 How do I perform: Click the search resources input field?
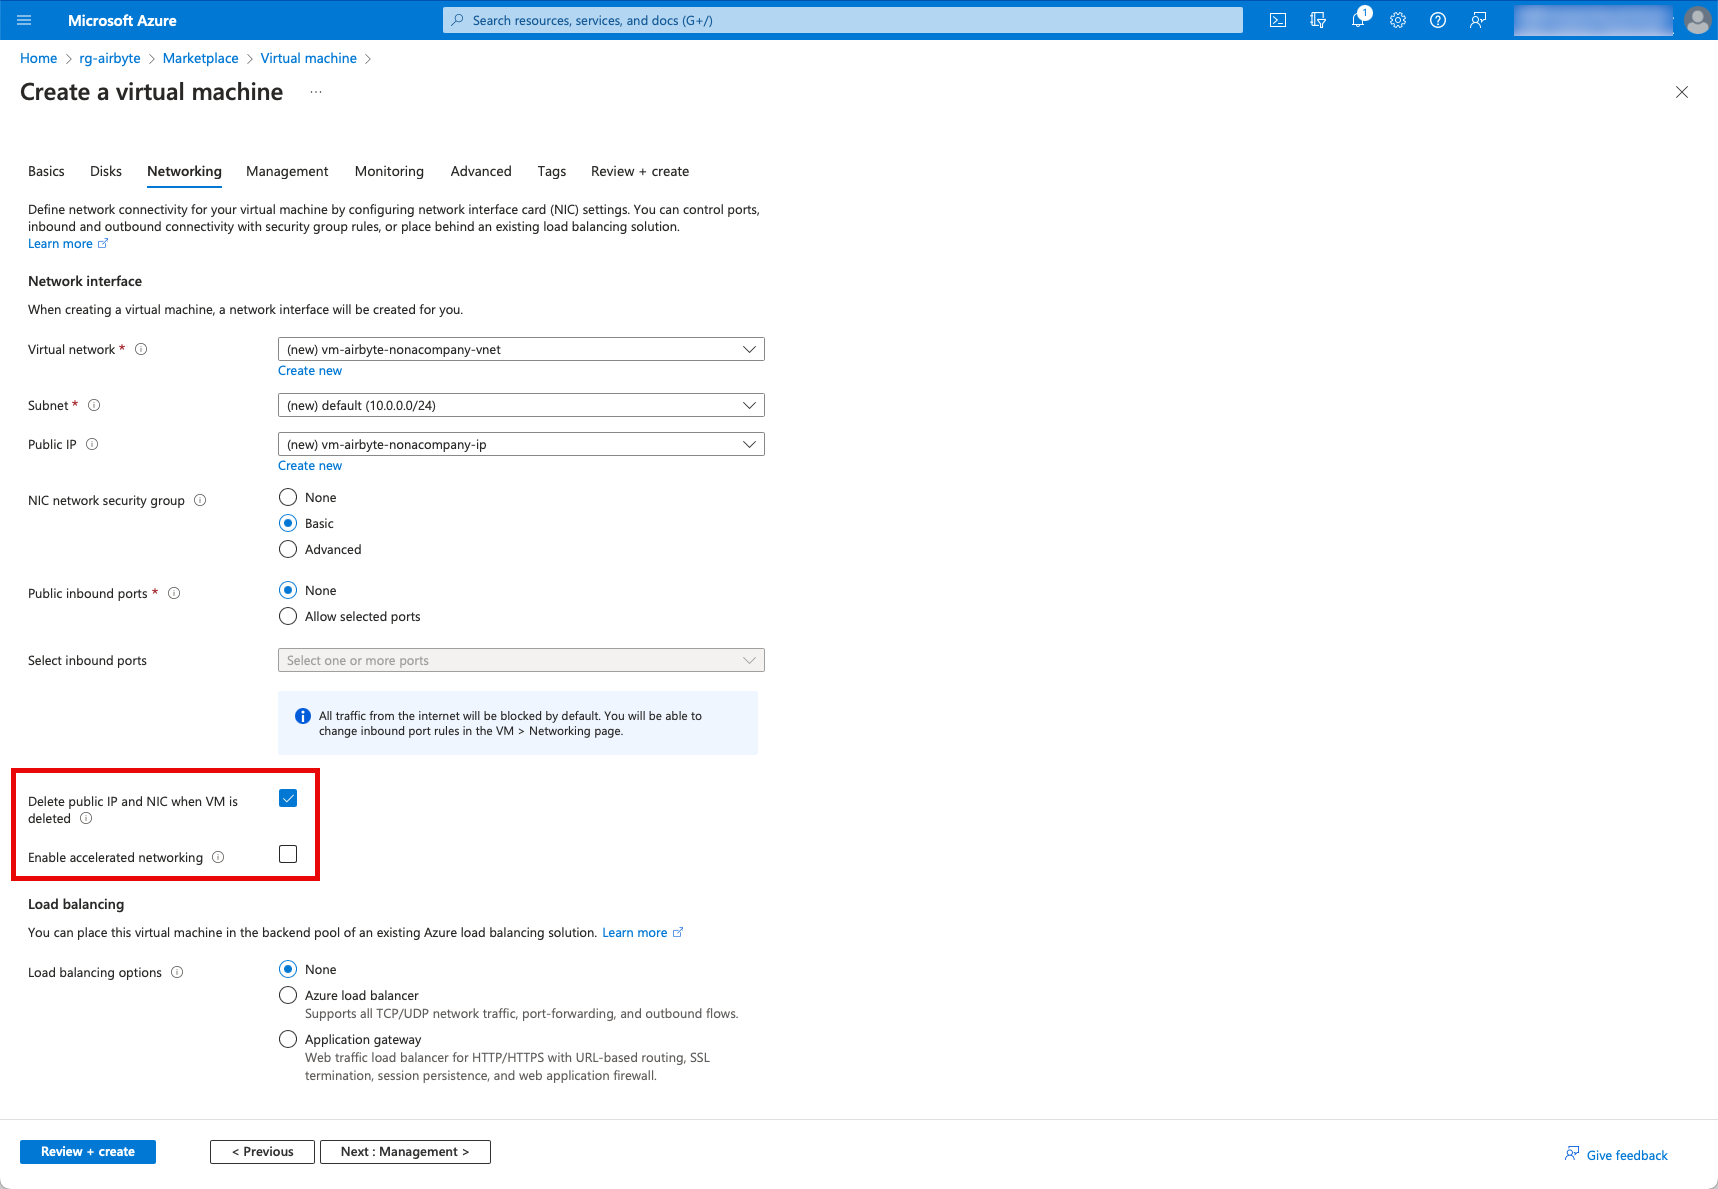(x=842, y=20)
